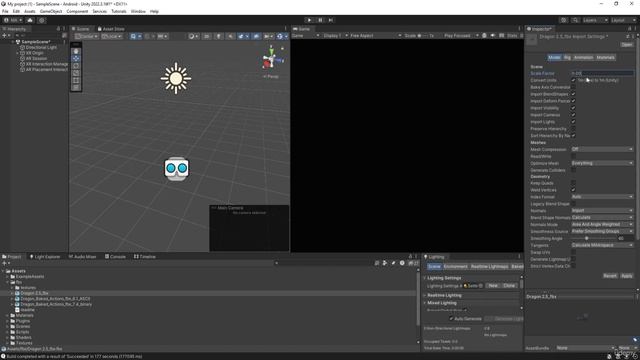The height and width of the screenshot is (360, 640).
Task: Click the Revert button in Inspector
Action: pos(610,276)
